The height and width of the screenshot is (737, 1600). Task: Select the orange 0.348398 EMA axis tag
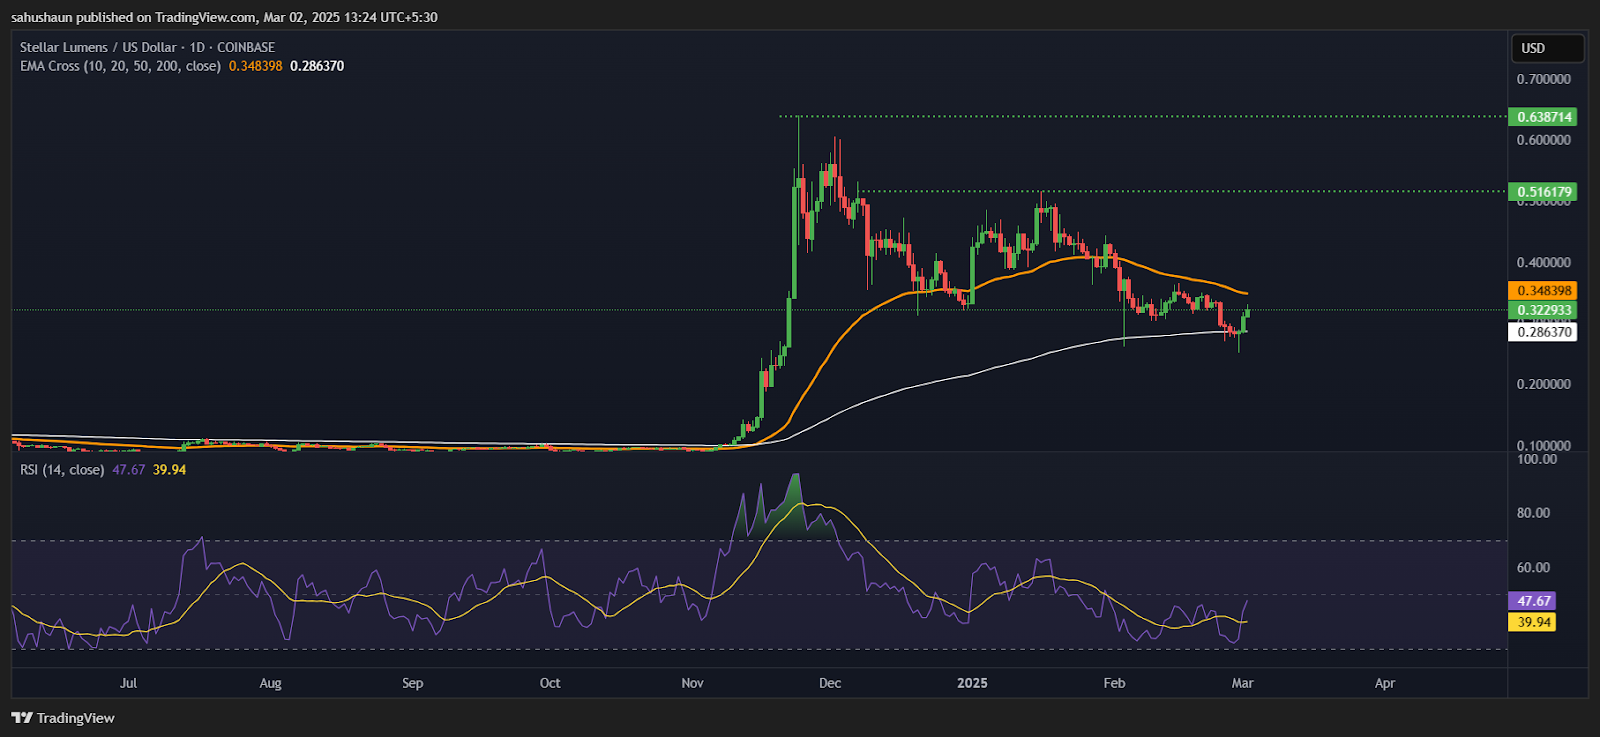(x=1543, y=291)
